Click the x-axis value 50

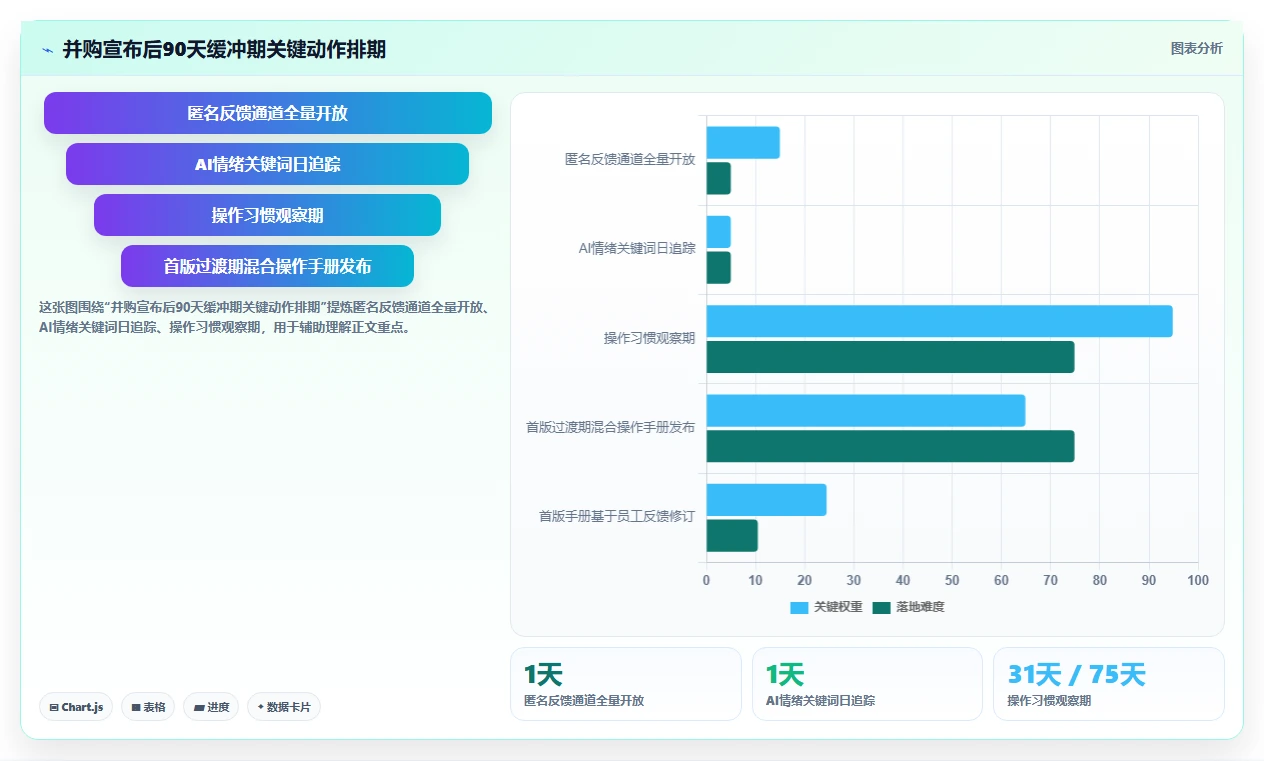[952, 581]
